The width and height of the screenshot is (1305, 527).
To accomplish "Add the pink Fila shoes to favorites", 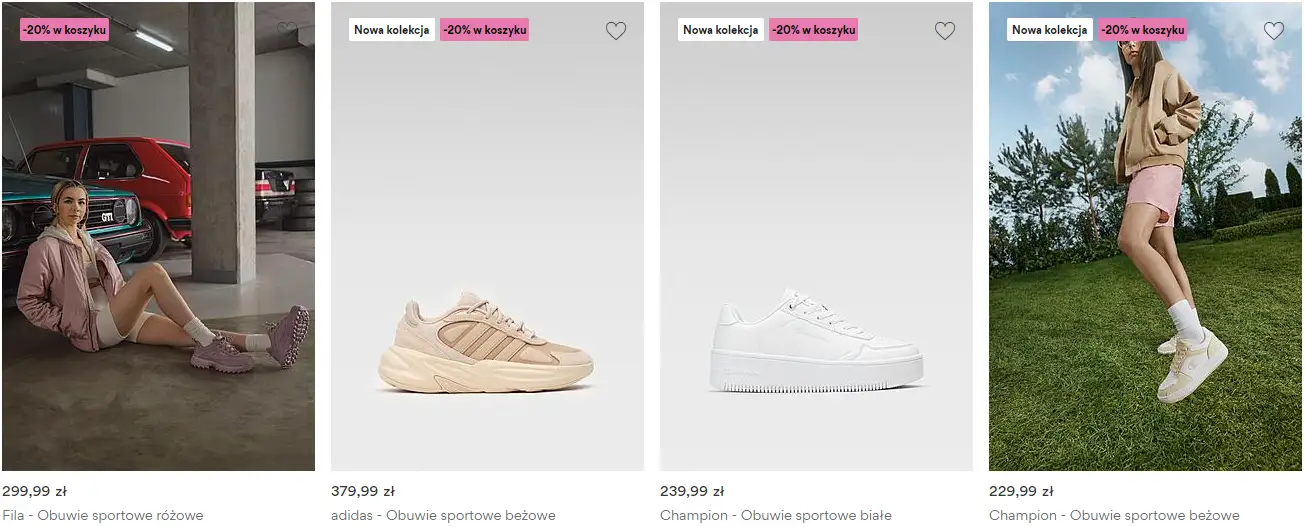I will point(287,31).
